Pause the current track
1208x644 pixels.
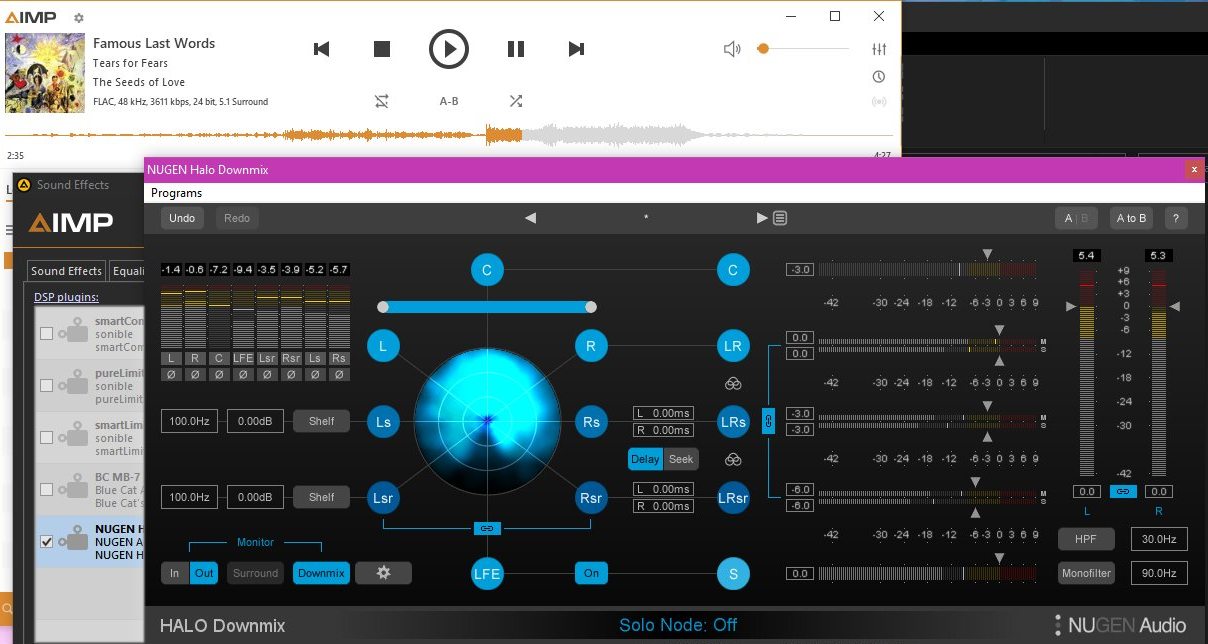pyautogui.click(x=516, y=48)
